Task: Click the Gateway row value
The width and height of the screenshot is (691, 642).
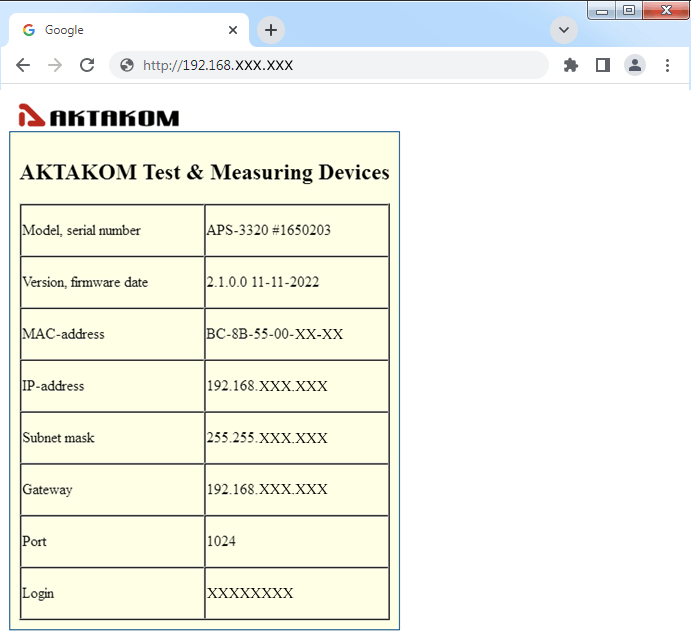Action: click(267, 489)
